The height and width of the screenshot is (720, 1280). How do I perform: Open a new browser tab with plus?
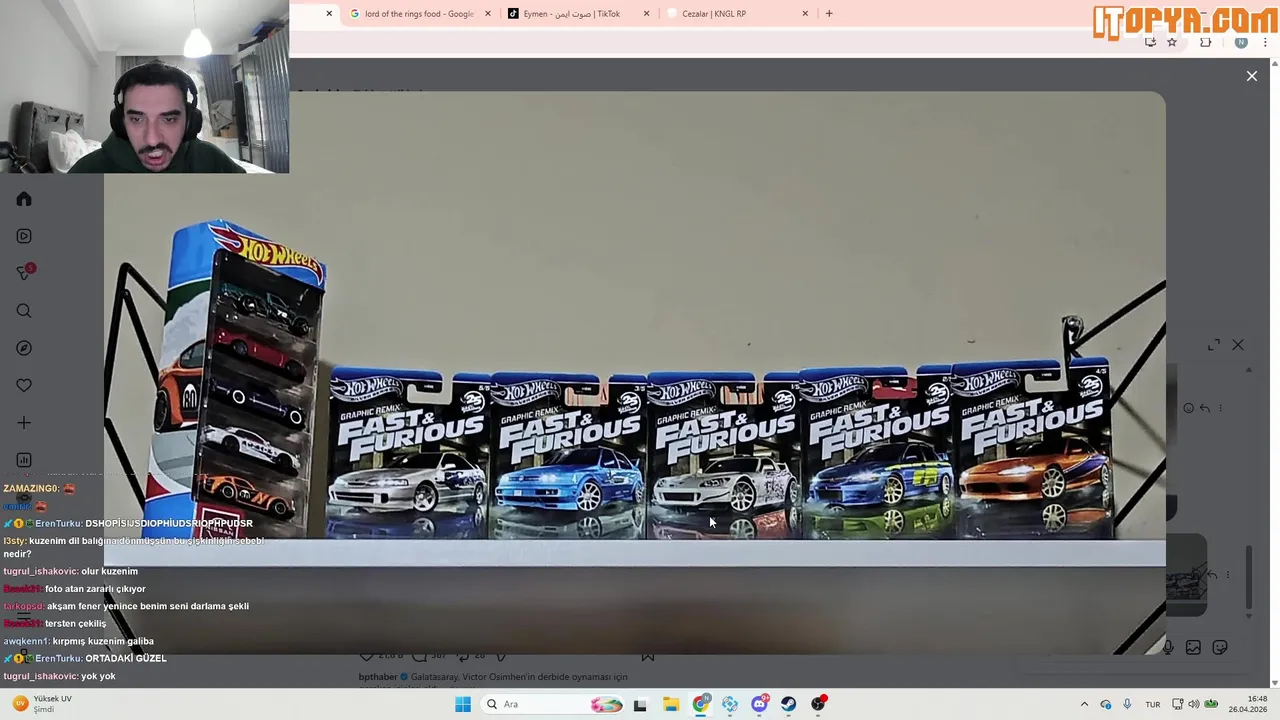[x=828, y=14]
